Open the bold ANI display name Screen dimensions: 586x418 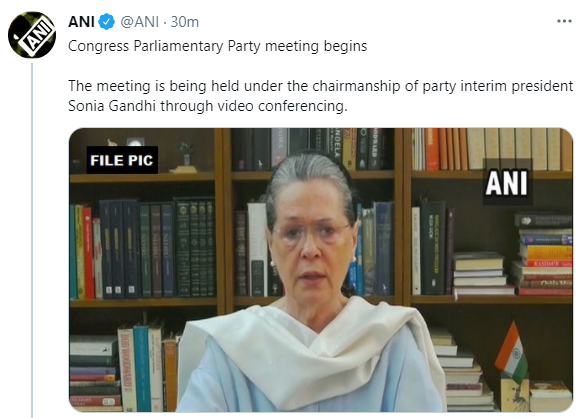[x=81, y=22]
